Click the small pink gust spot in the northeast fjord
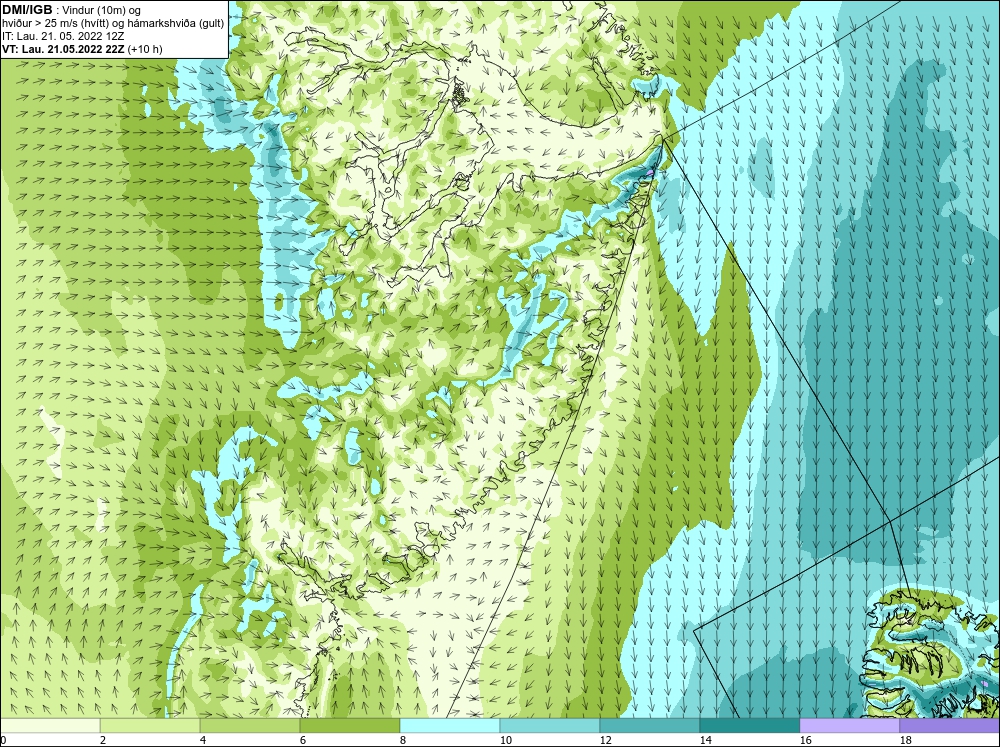This screenshot has height=747, width=1000. (x=650, y=172)
